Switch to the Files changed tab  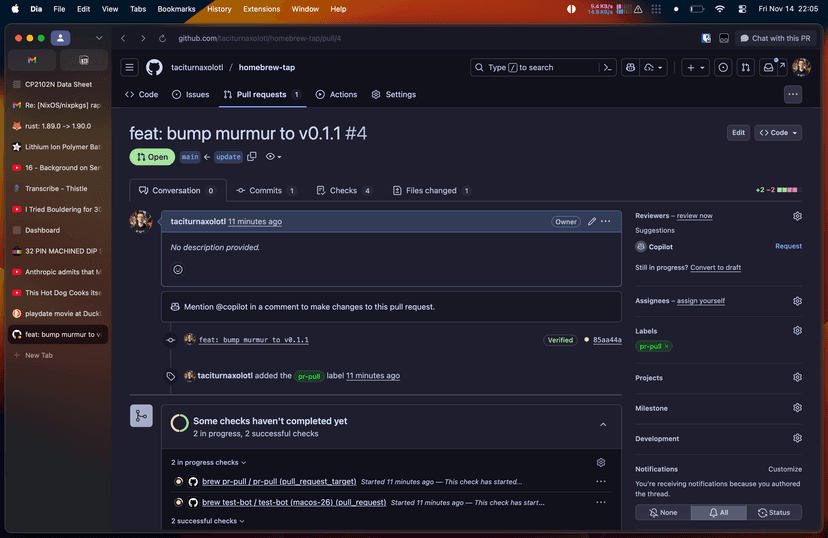[432, 191]
